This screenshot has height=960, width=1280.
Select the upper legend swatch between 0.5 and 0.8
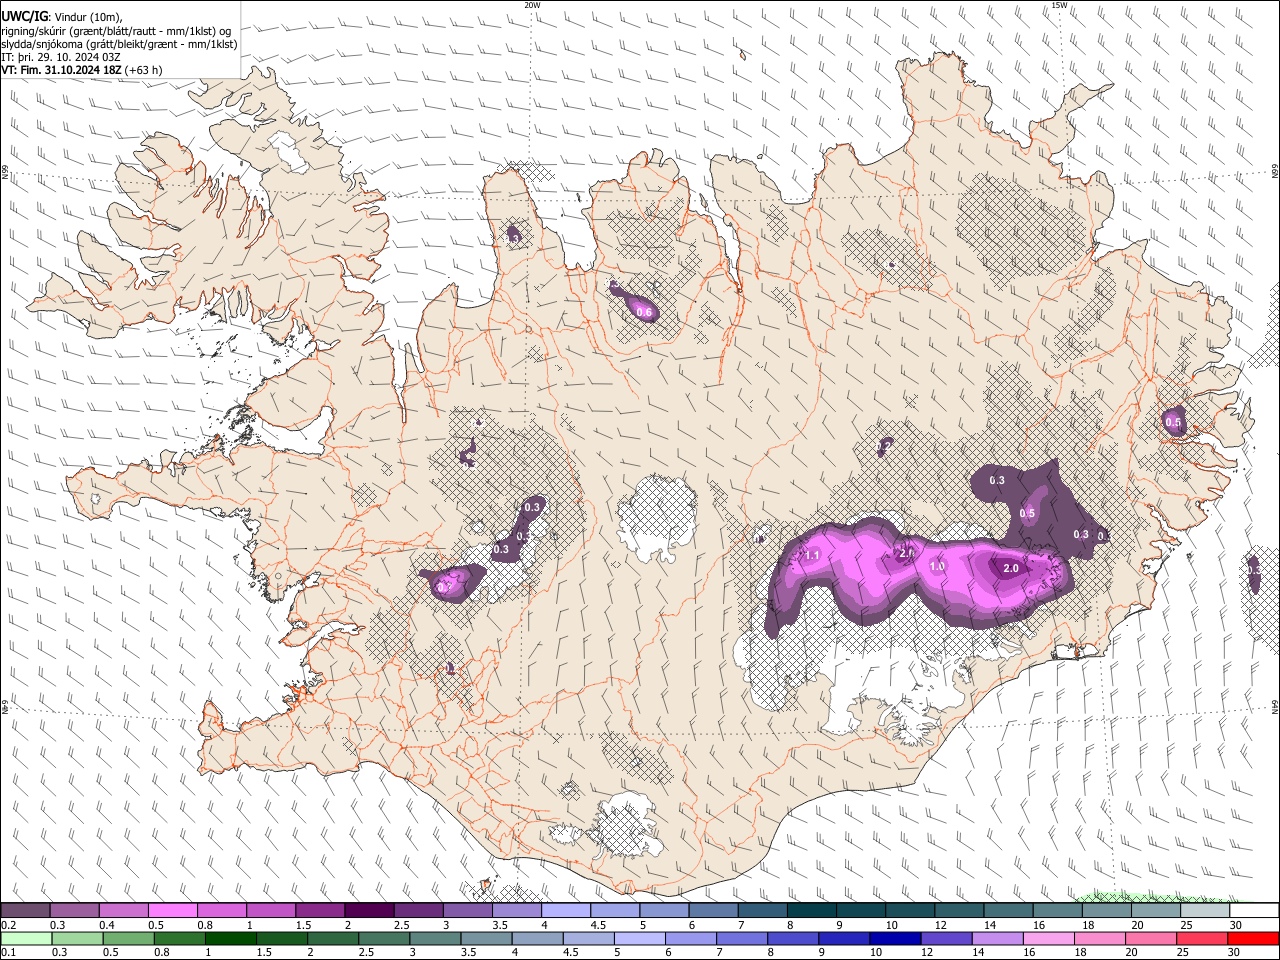point(172,911)
